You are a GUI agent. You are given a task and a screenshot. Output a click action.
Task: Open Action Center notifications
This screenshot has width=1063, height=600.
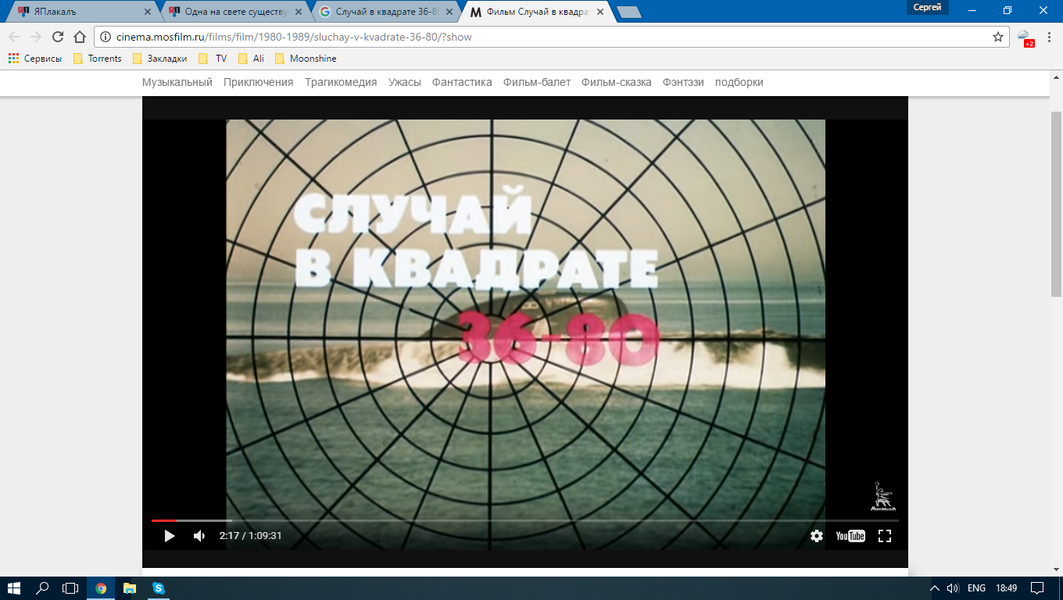tap(1037, 588)
